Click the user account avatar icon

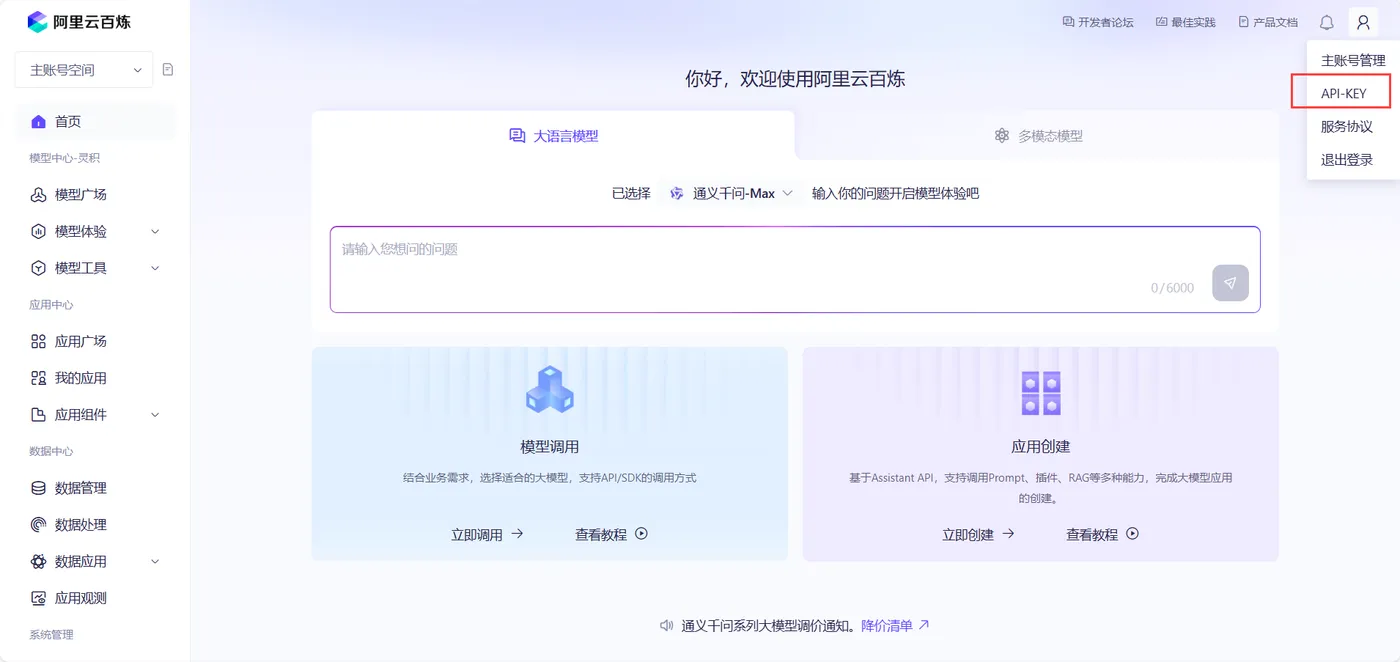[1363, 22]
